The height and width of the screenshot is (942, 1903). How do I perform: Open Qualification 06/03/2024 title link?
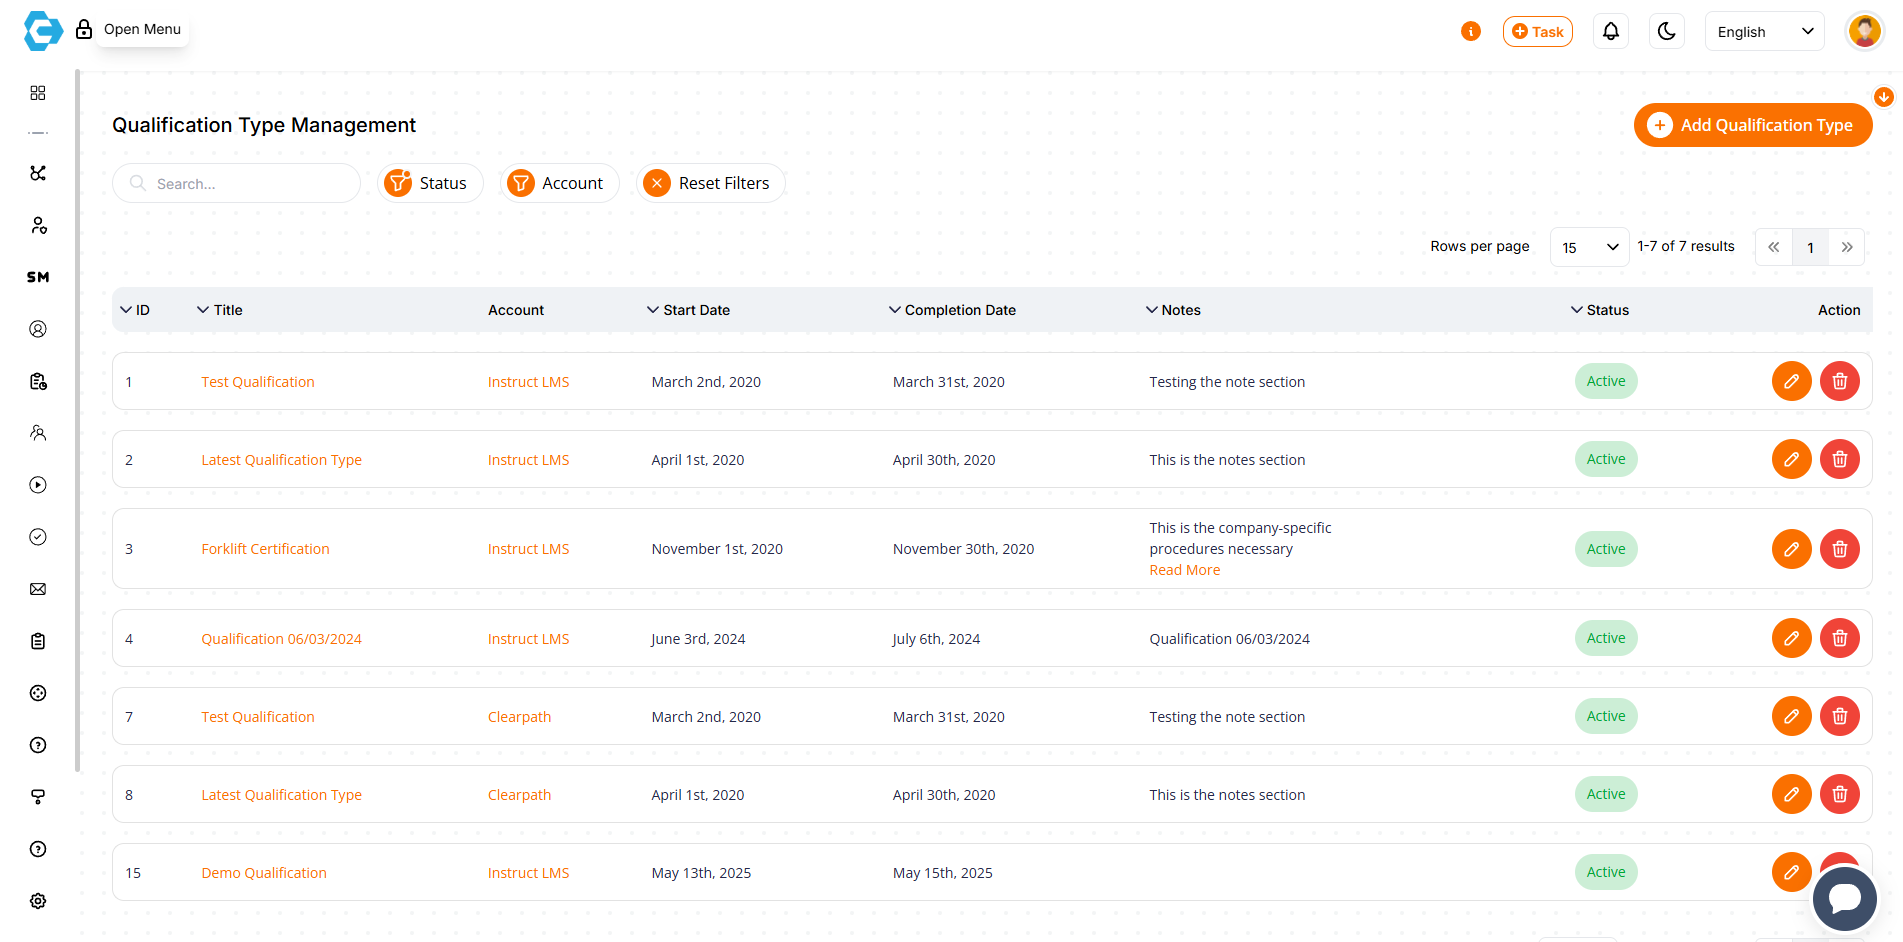(281, 639)
